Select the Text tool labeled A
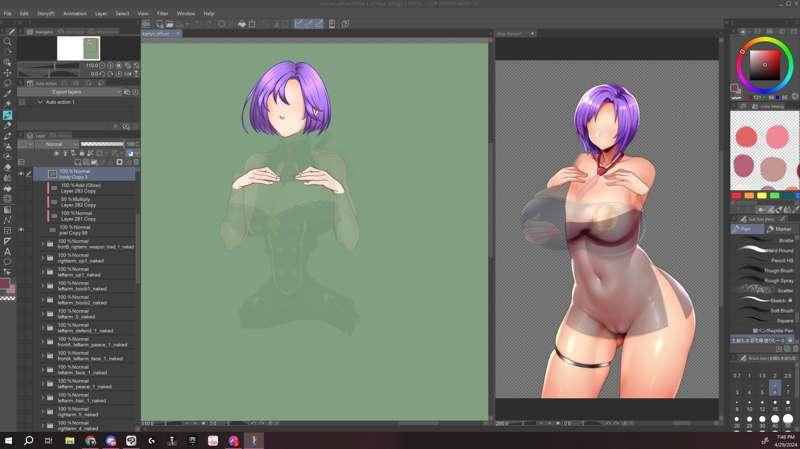This screenshot has height=449, width=800. tap(7, 252)
